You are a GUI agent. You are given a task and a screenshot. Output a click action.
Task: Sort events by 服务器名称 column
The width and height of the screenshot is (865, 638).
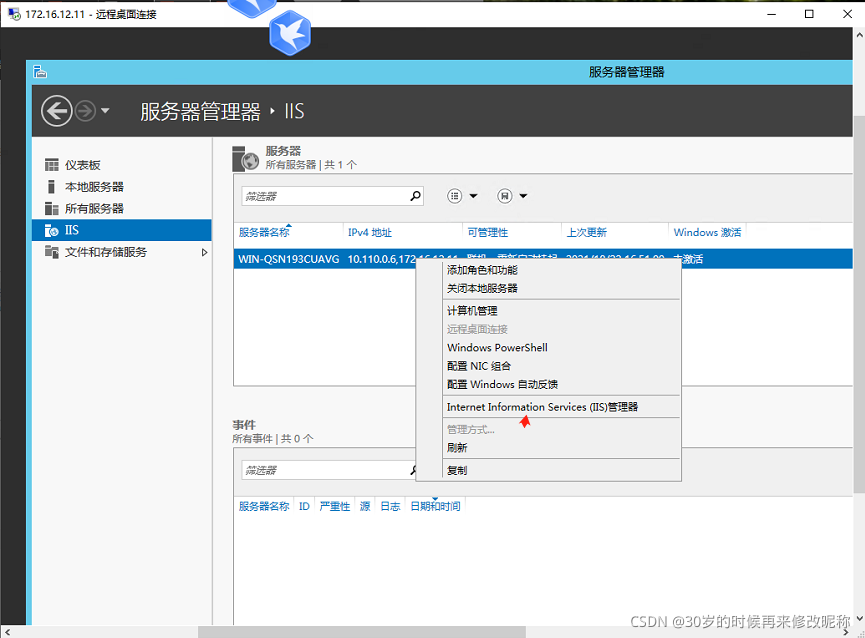pos(264,506)
